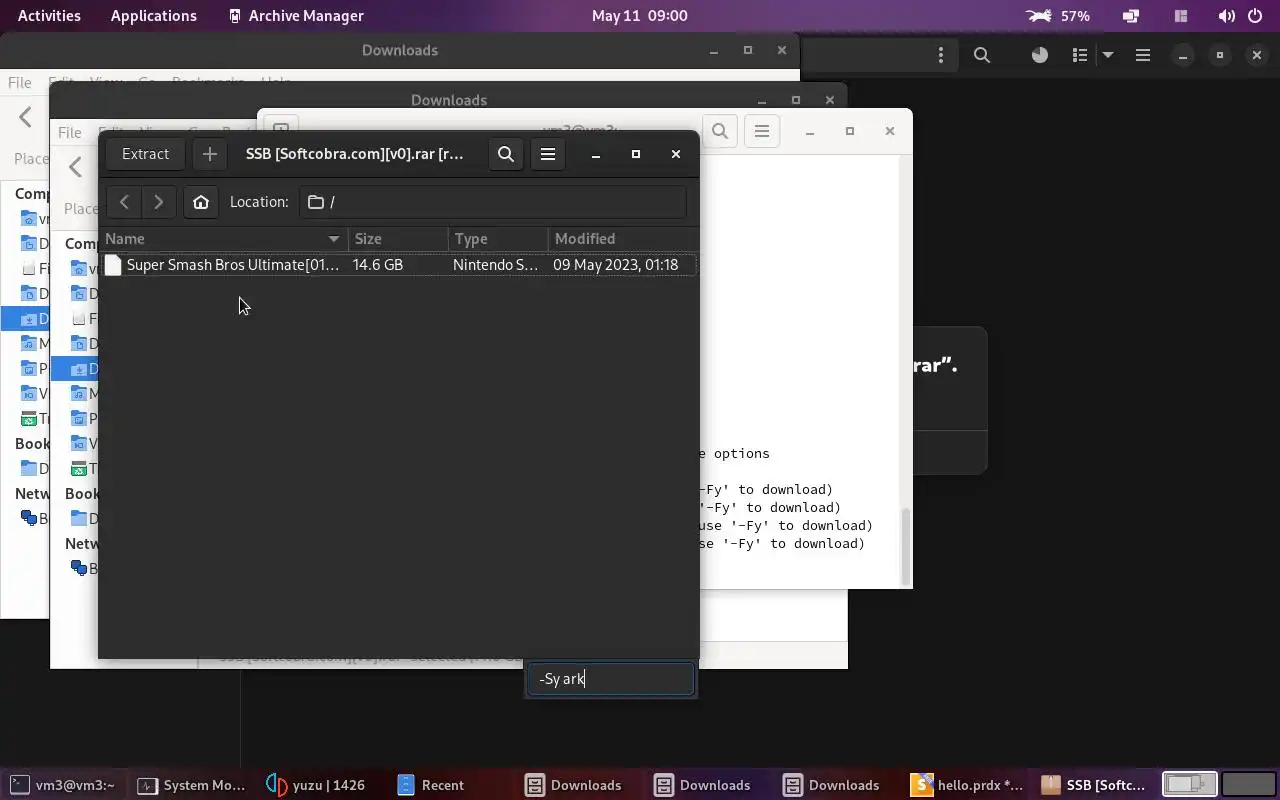Select first workspace in the workspace switcher
1280x800 pixels.
pos(1190,784)
